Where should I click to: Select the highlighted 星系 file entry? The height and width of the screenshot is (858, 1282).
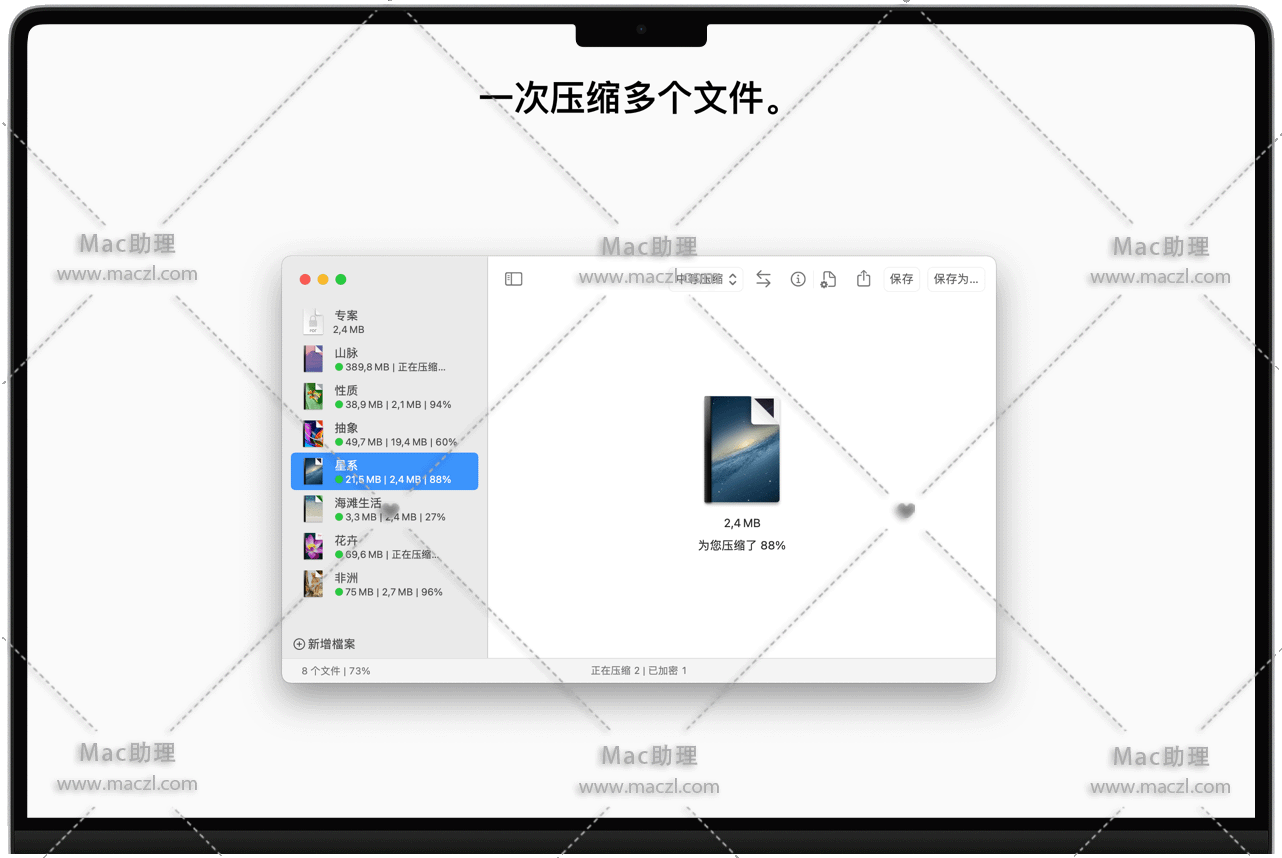pyautogui.click(x=384, y=472)
